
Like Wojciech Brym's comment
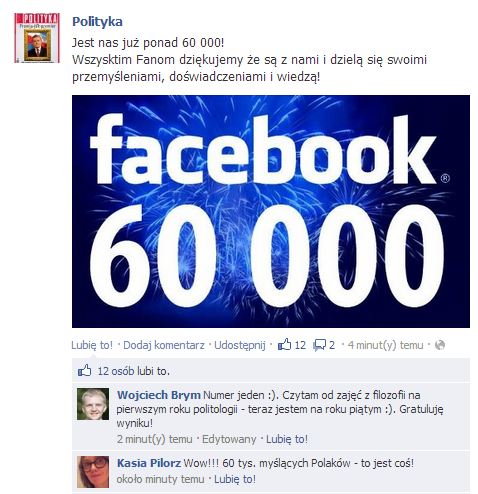287,439
